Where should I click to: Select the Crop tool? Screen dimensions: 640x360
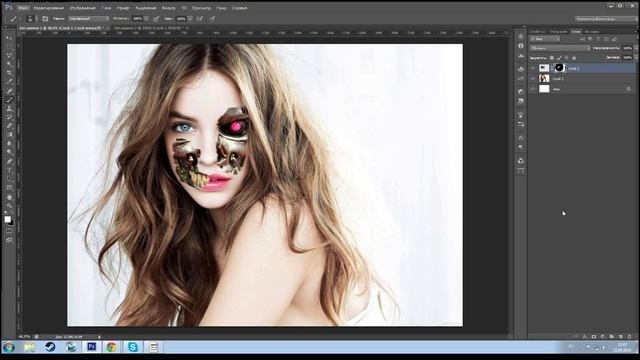click(x=9, y=72)
